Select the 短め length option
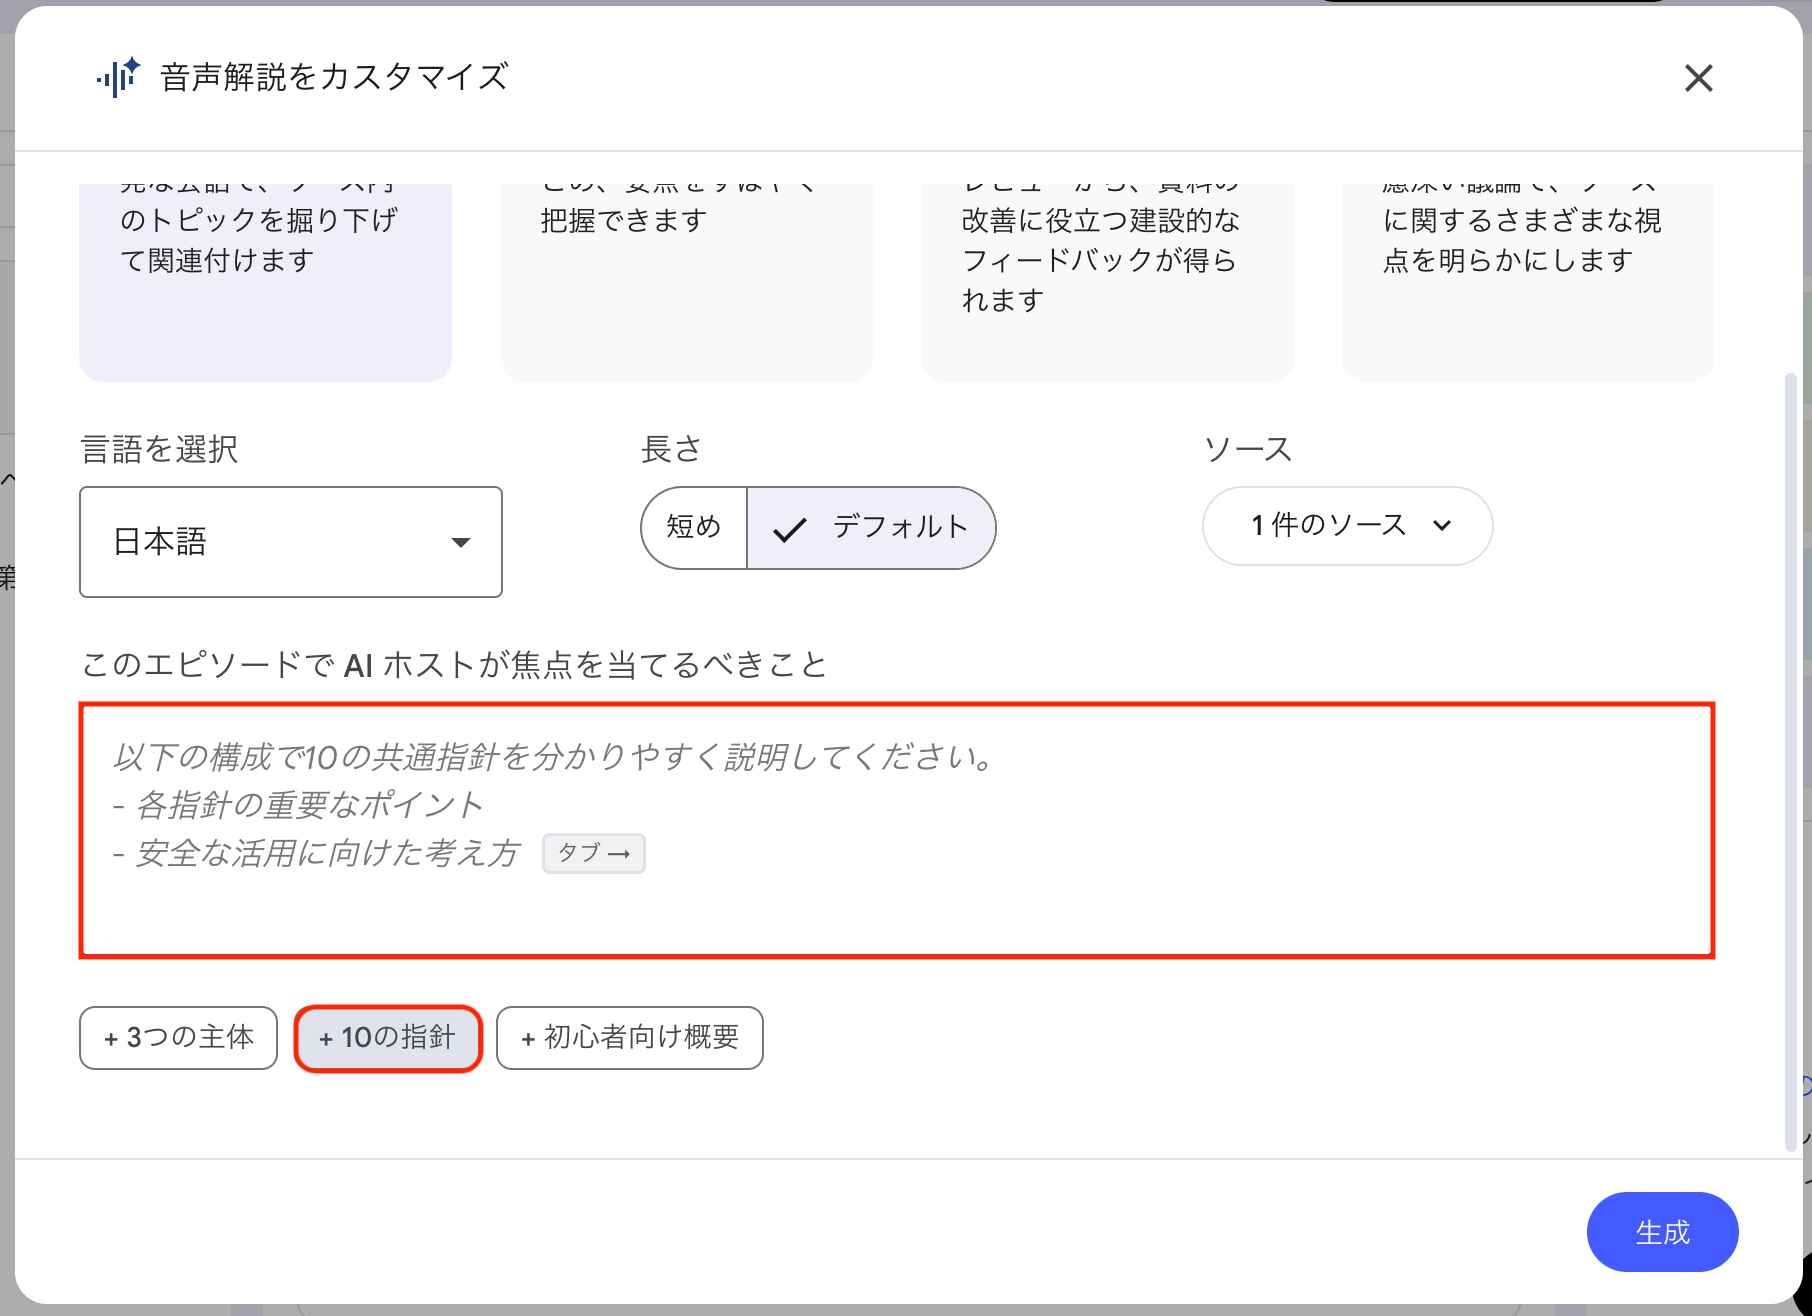1812x1316 pixels. click(694, 528)
